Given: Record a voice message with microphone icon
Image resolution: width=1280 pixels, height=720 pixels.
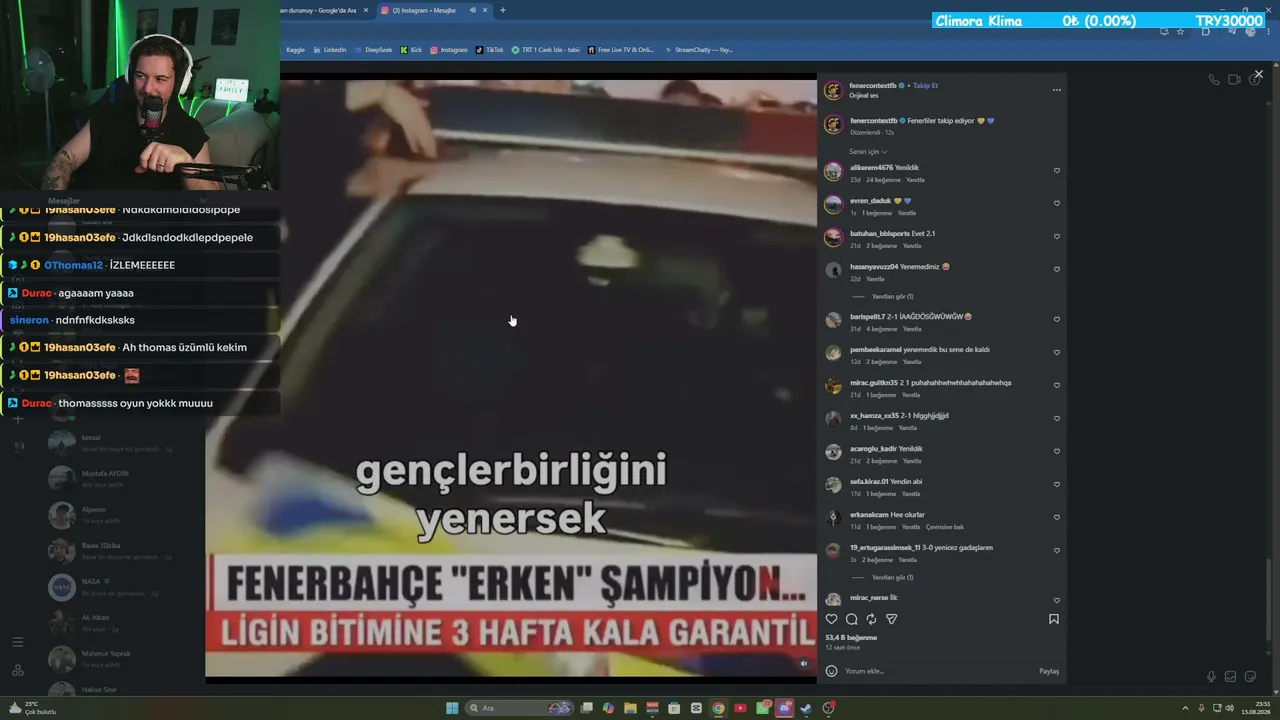Looking at the screenshot, I should (1211, 677).
